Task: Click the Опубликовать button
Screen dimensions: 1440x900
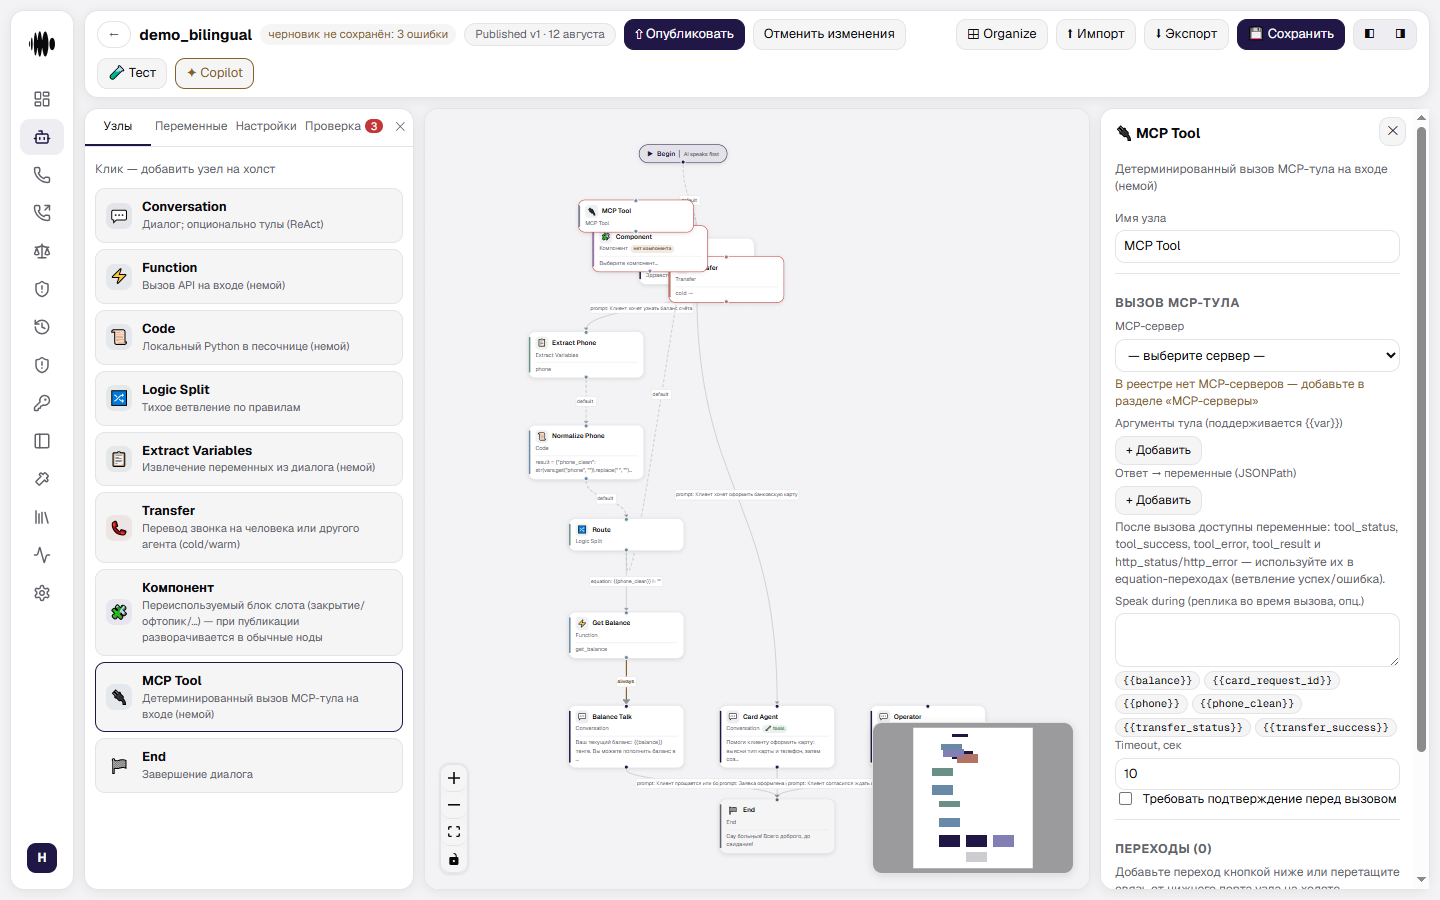Action: (x=684, y=34)
